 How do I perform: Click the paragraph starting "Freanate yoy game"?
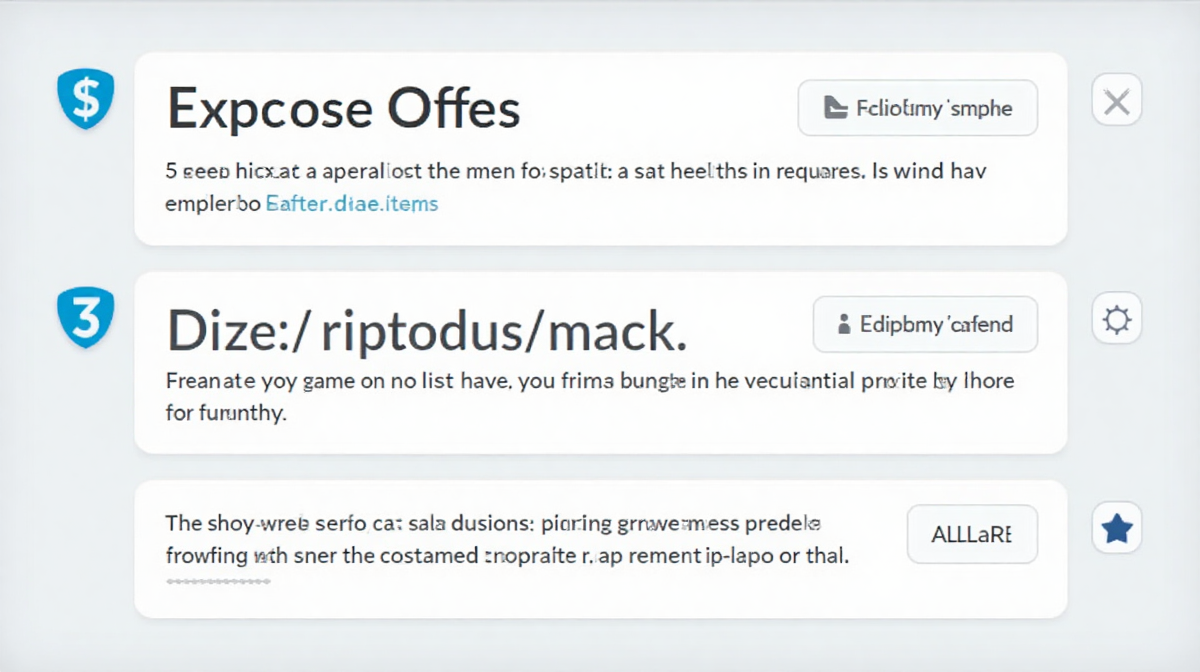click(x=589, y=396)
